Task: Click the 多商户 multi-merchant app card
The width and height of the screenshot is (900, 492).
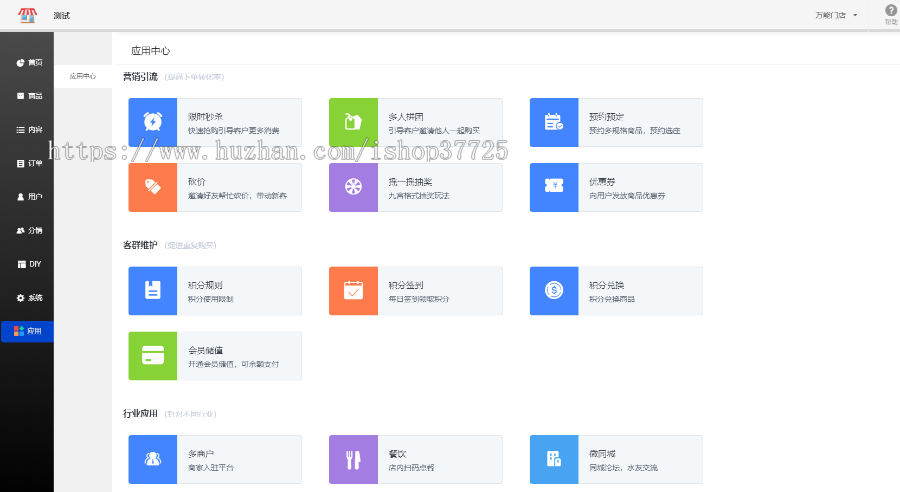Action: (x=215, y=460)
